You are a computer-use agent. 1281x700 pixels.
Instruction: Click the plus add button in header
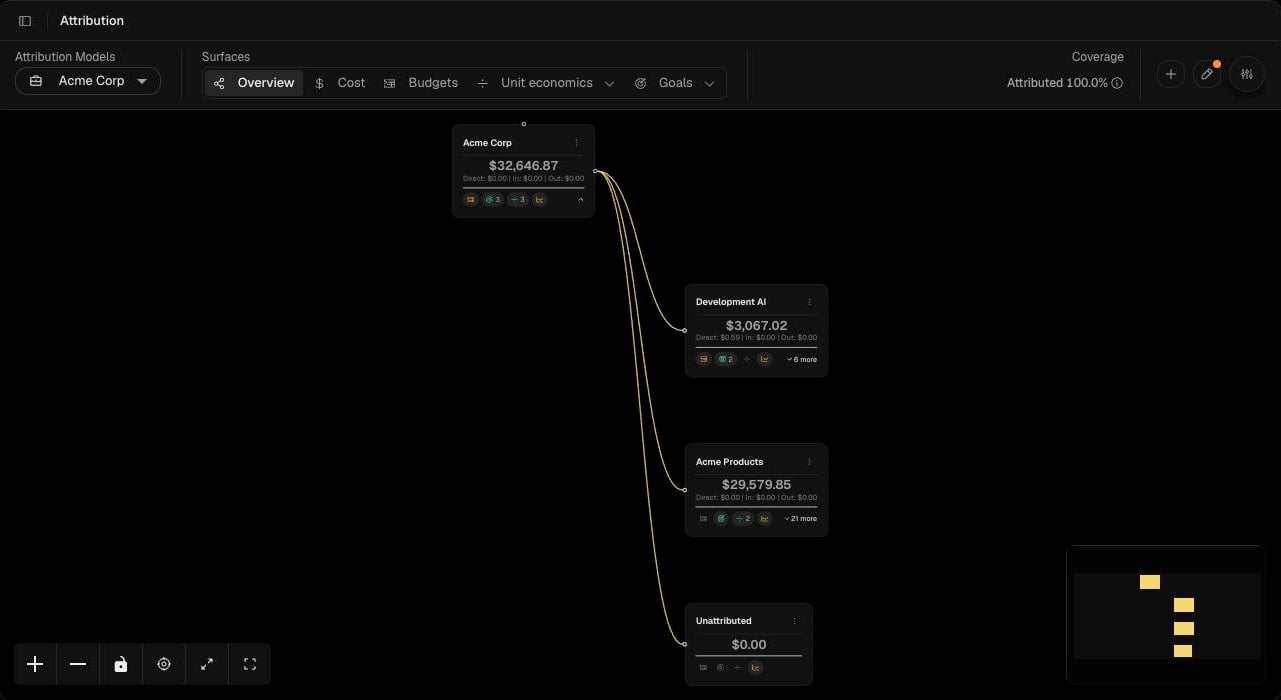click(x=1171, y=74)
